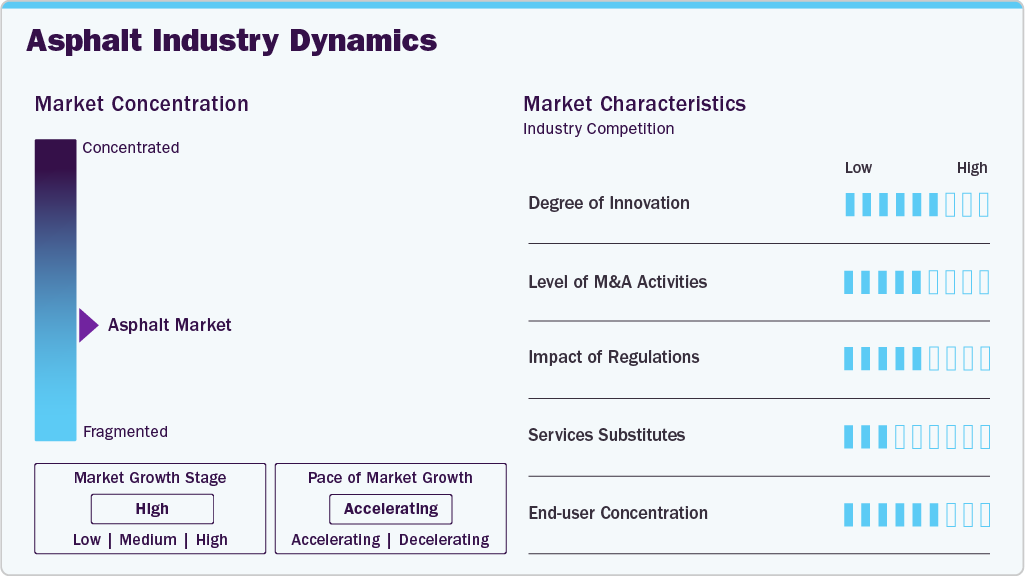Image resolution: width=1025 pixels, height=576 pixels.
Task: Click the Industry Competition subtitle
Action: 598,129
